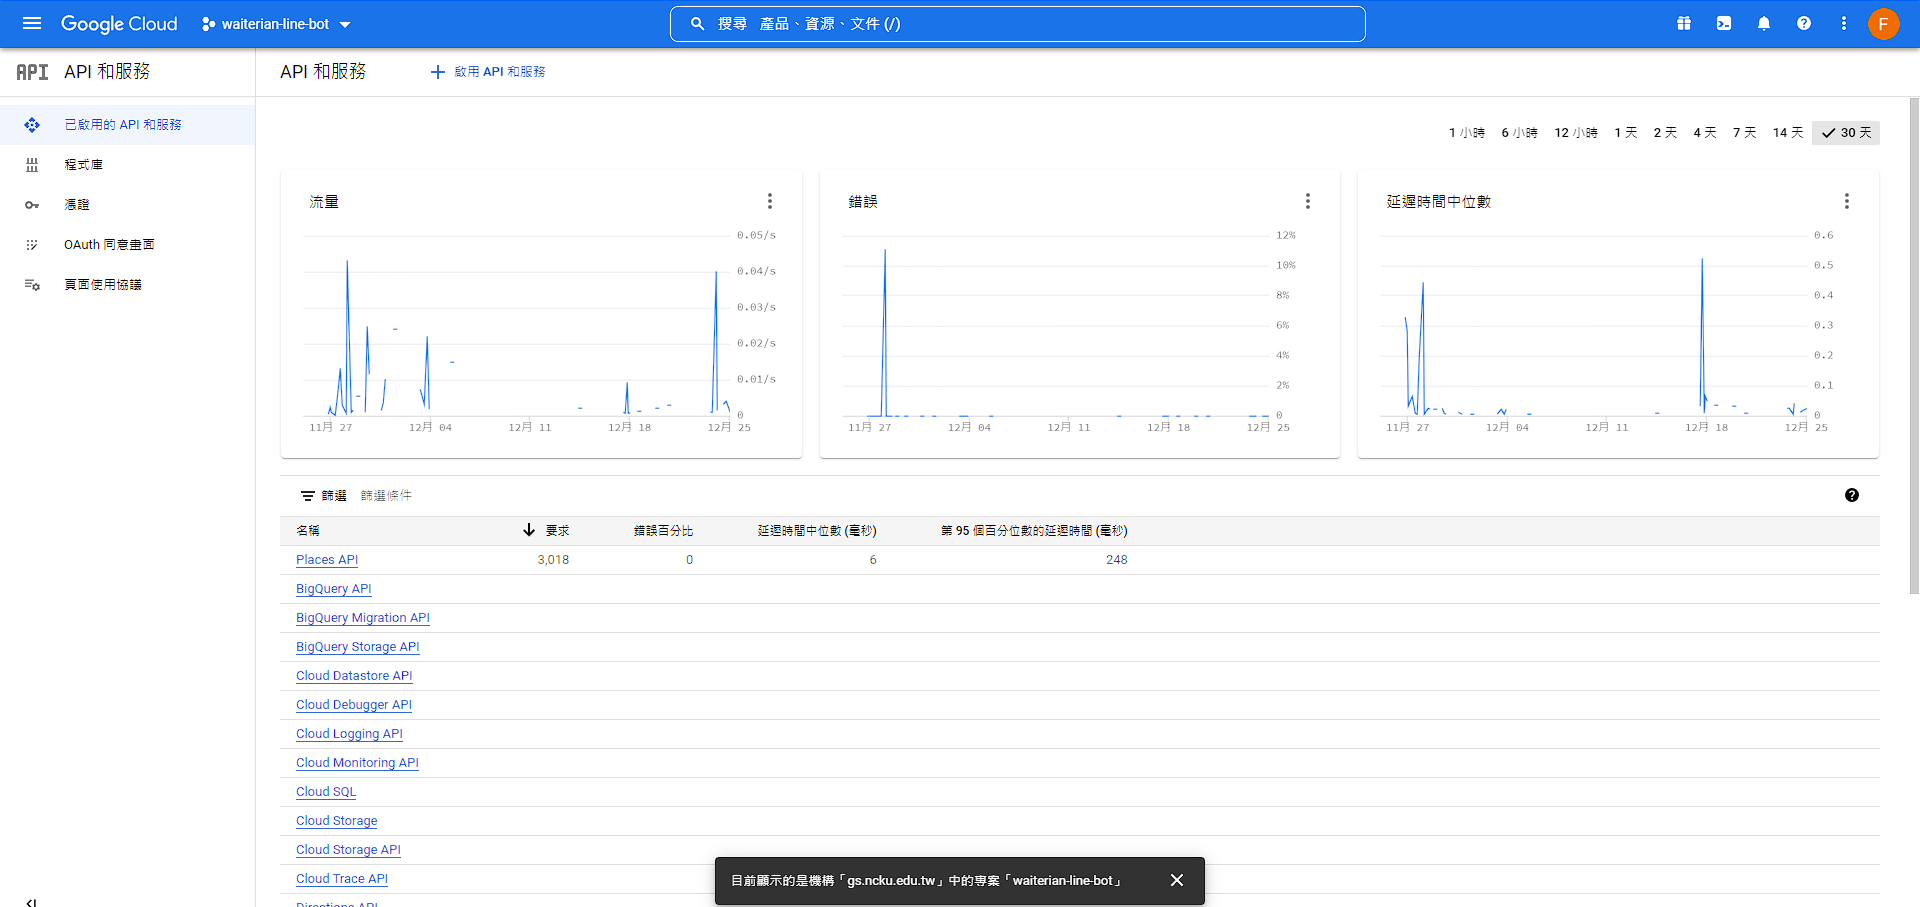1920x907 pixels.
Task: Click the Credentials key icon in sidebar
Action: coord(32,205)
